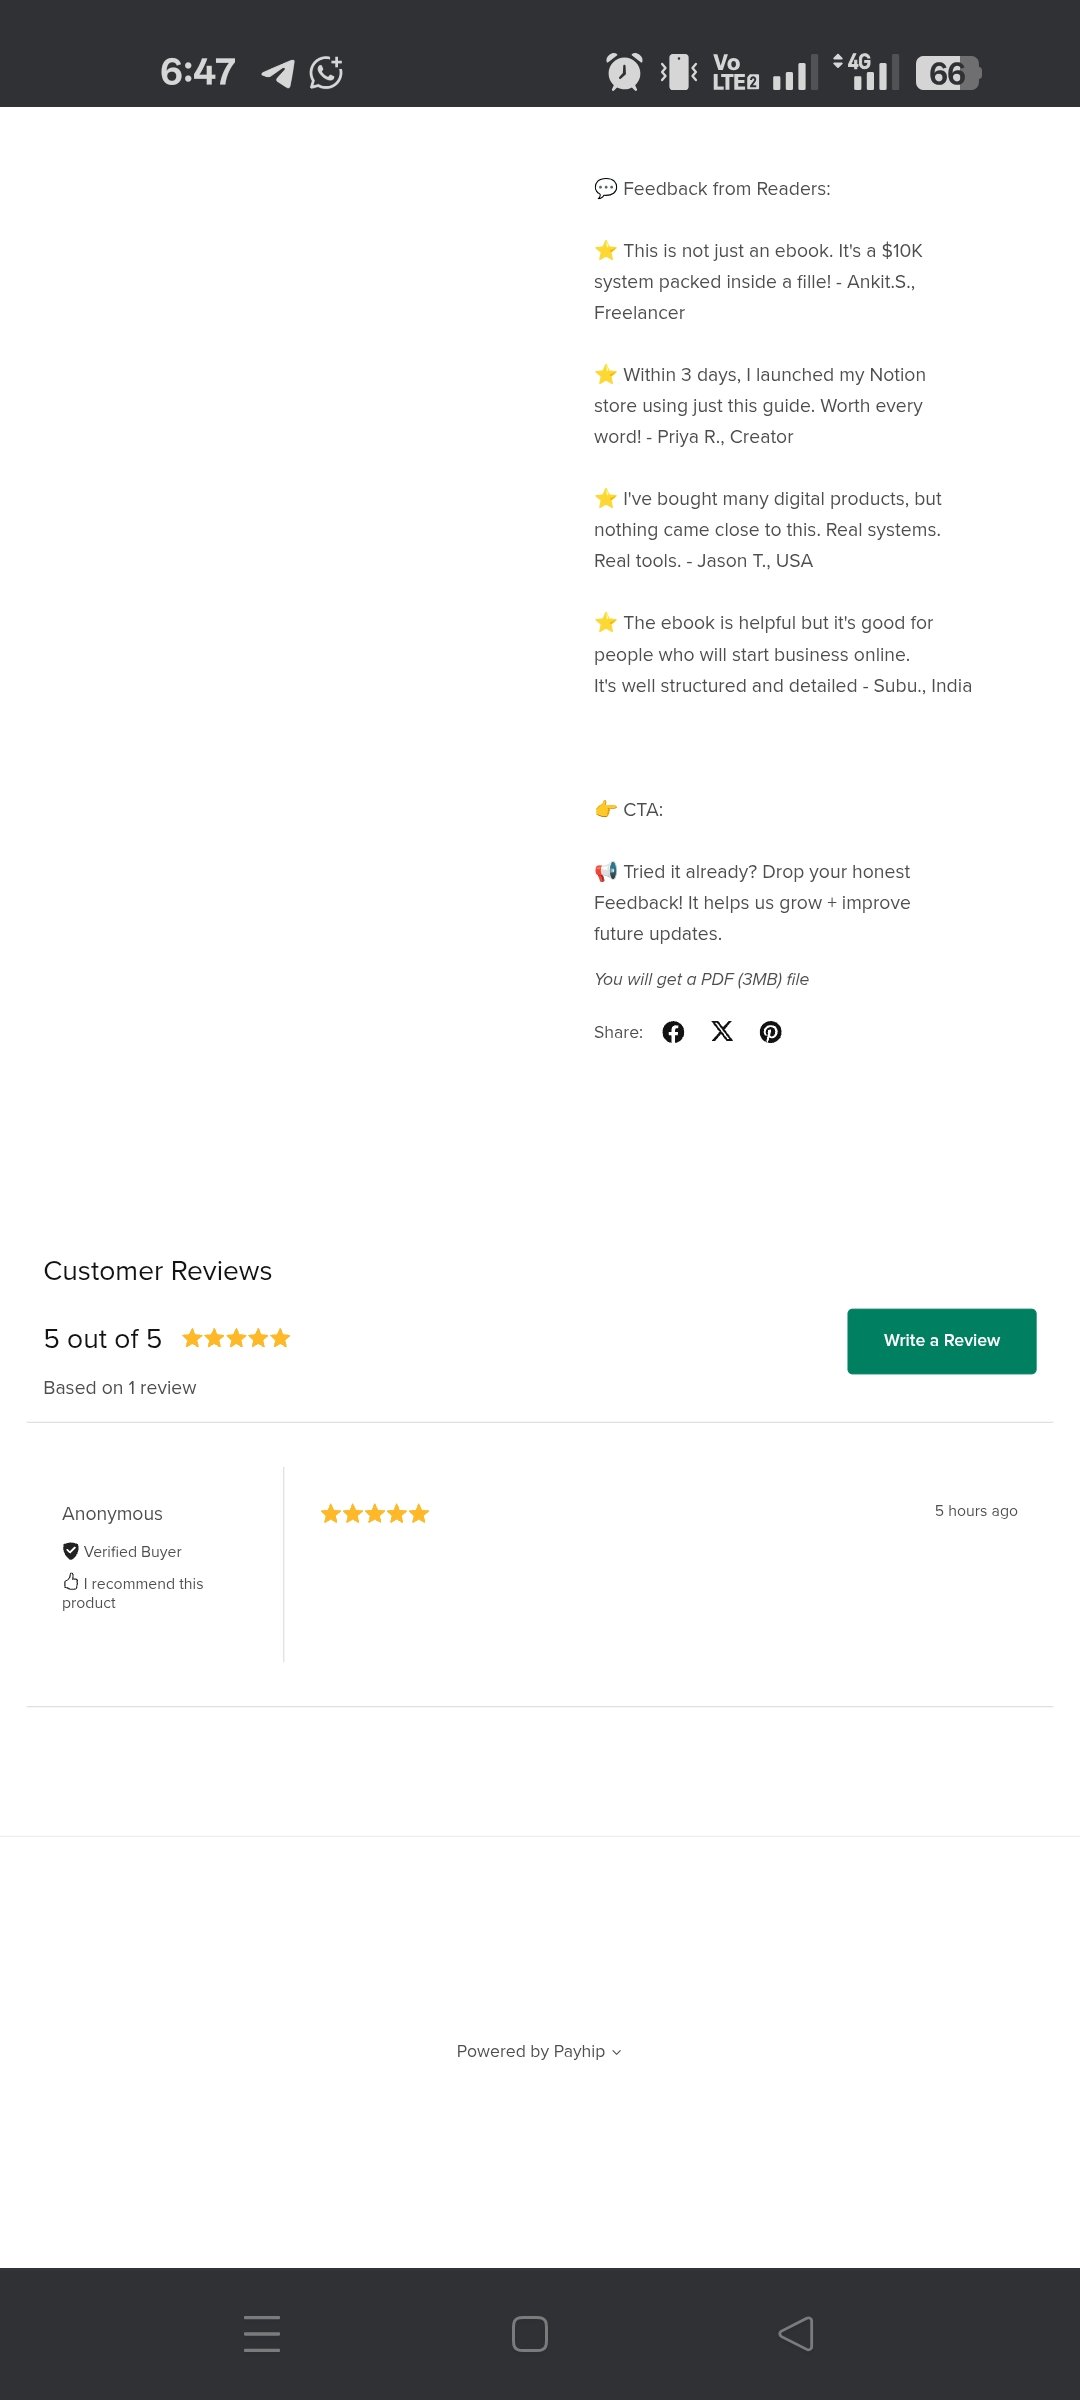Share on Pinterest icon

tap(770, 1032)
